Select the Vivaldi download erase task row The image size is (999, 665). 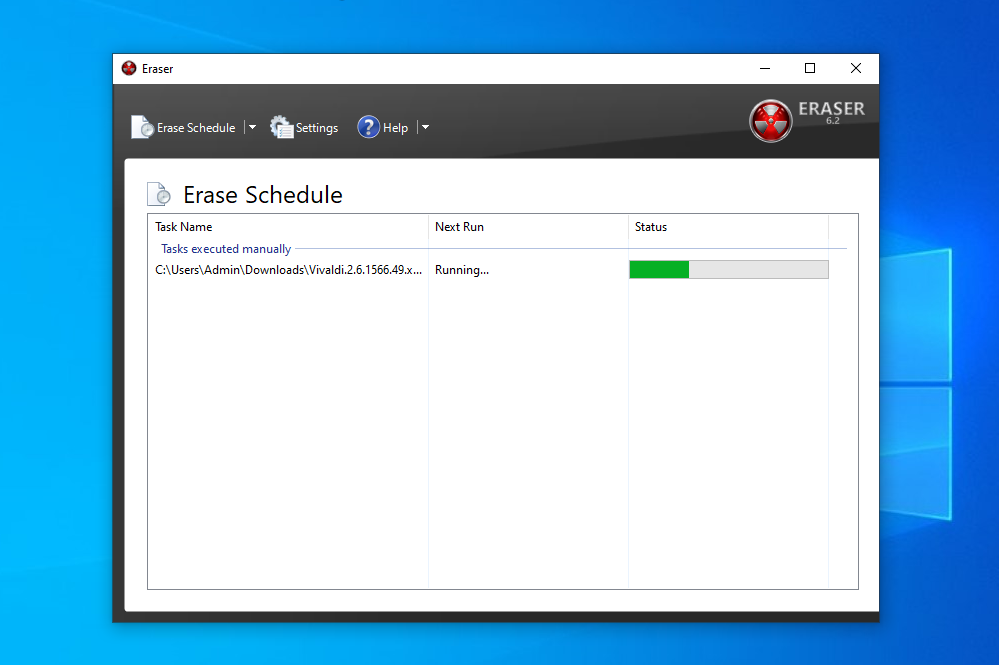288,270
